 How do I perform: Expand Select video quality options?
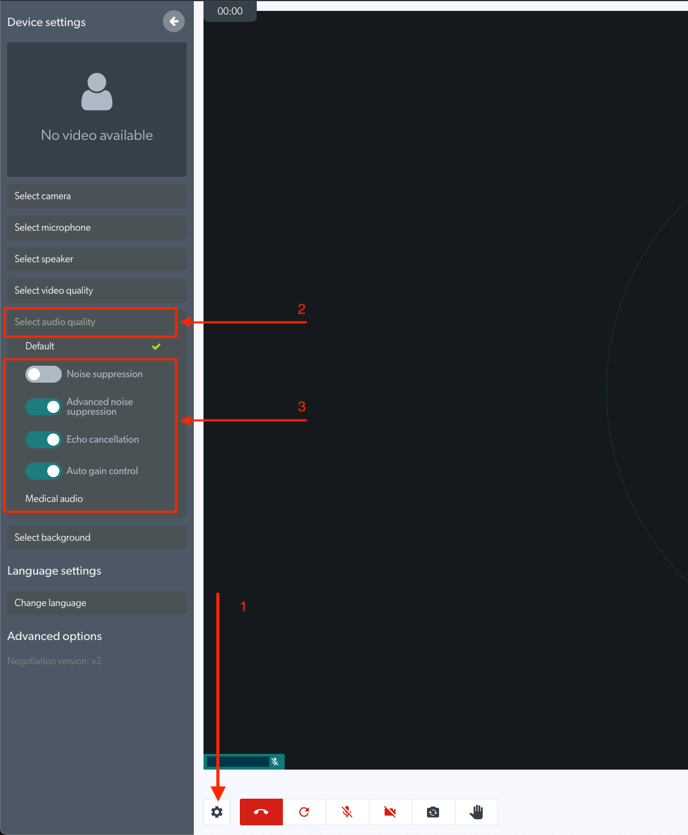pyautogui.click(x=97, y=290)
